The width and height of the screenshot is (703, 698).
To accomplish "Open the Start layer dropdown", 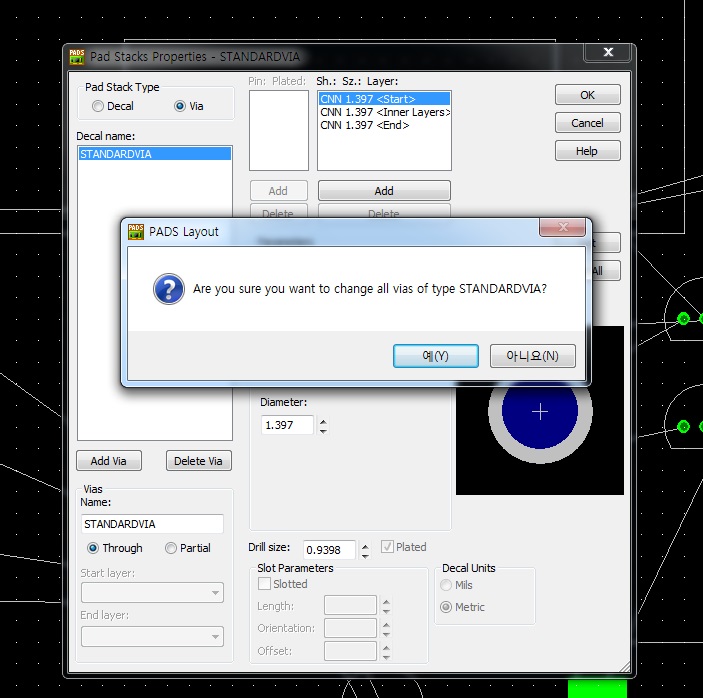I will (152, 592).
